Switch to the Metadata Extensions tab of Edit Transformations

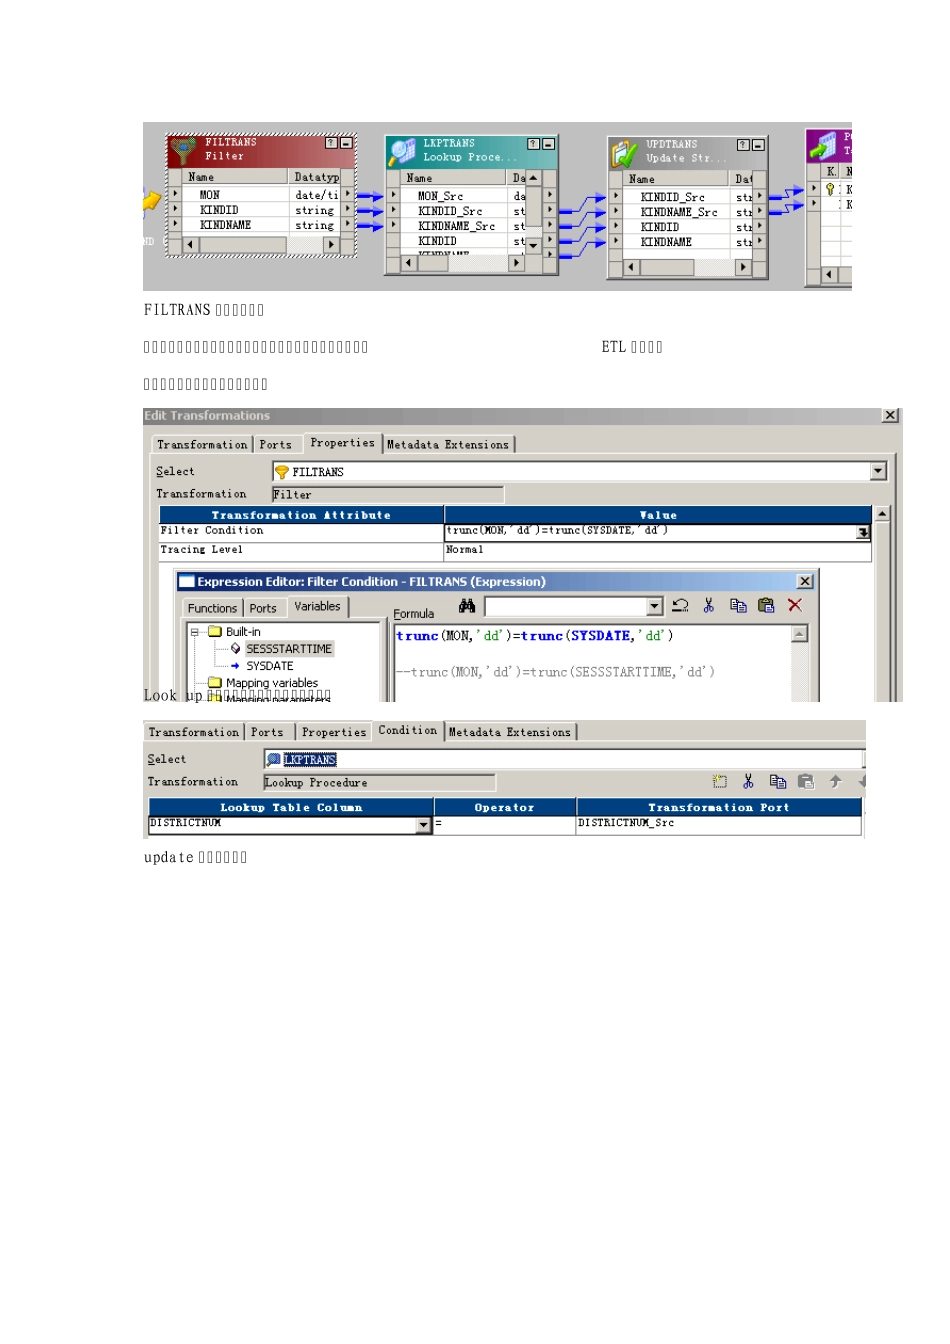[448, 445]
